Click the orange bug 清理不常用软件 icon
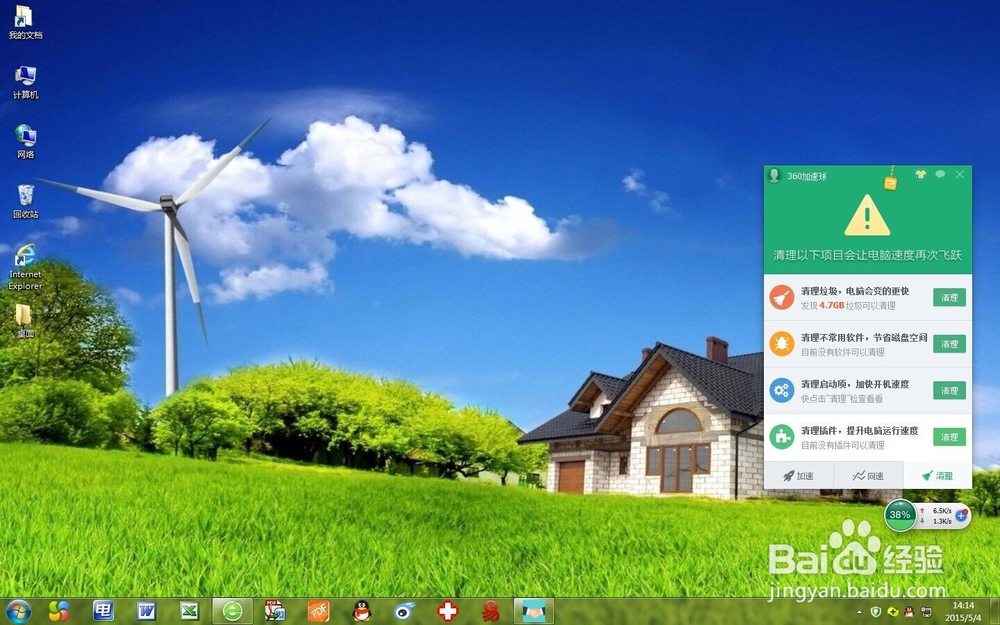Viewport: 1000px width, 625px height. [781, 344]
